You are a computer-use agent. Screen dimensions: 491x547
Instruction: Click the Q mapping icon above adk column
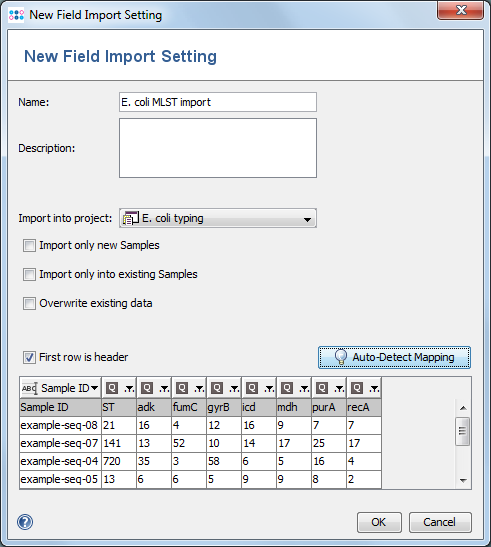tap(147, 388)
